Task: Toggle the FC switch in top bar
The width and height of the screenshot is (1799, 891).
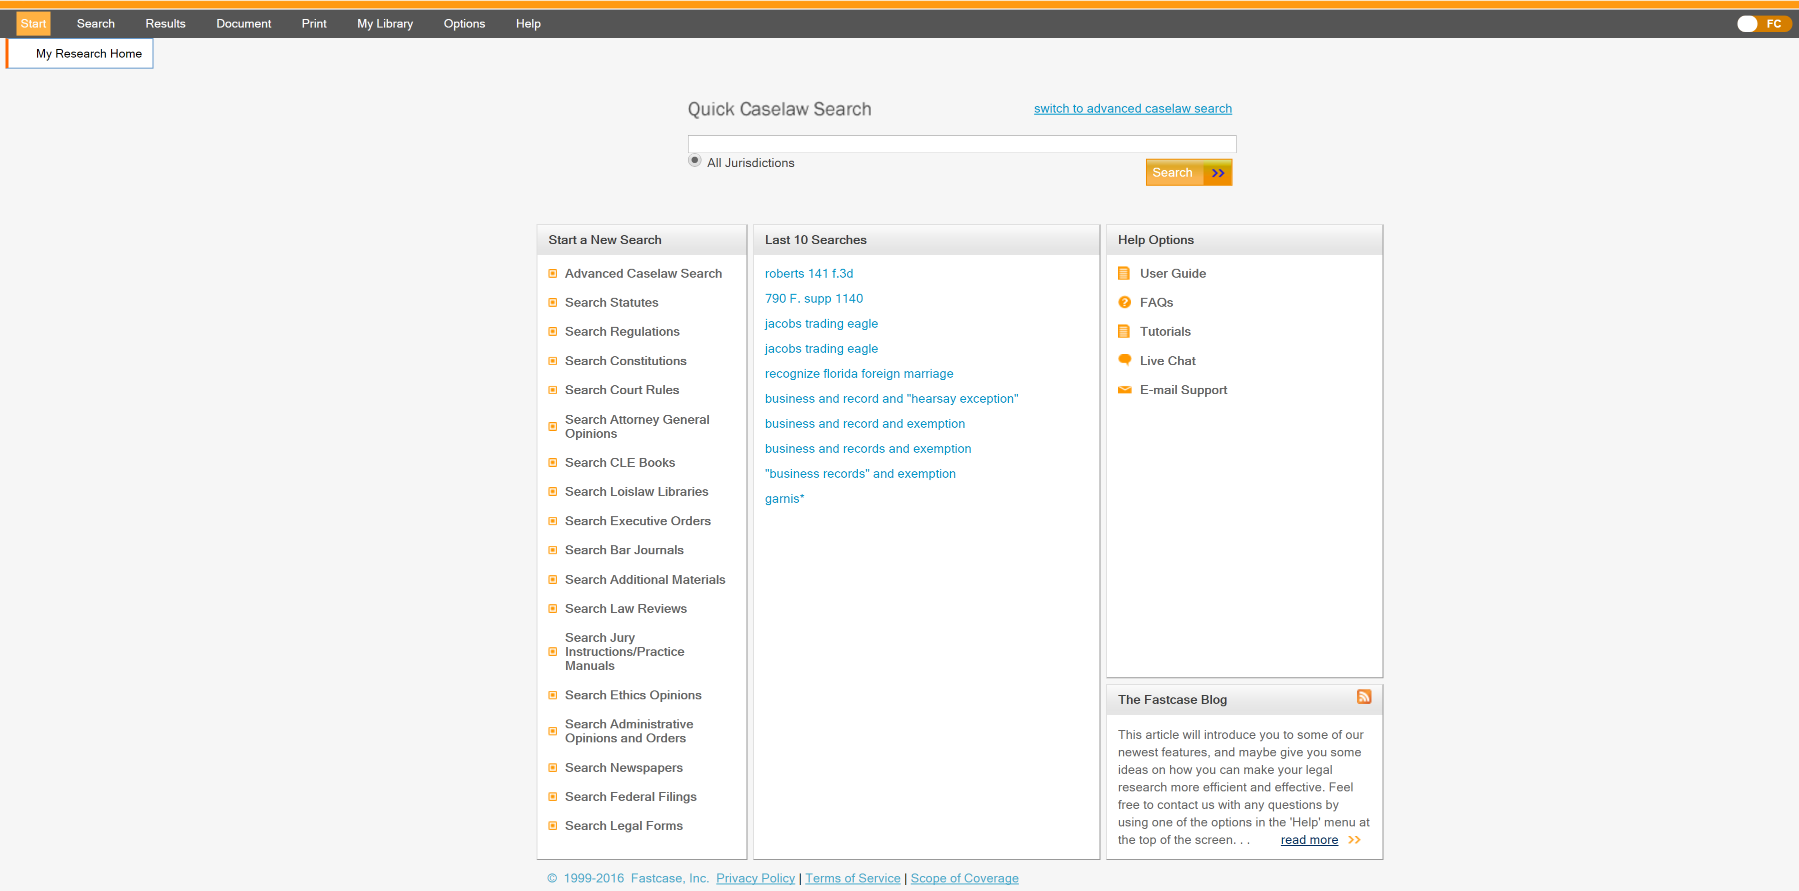Action: point(1762,24)
